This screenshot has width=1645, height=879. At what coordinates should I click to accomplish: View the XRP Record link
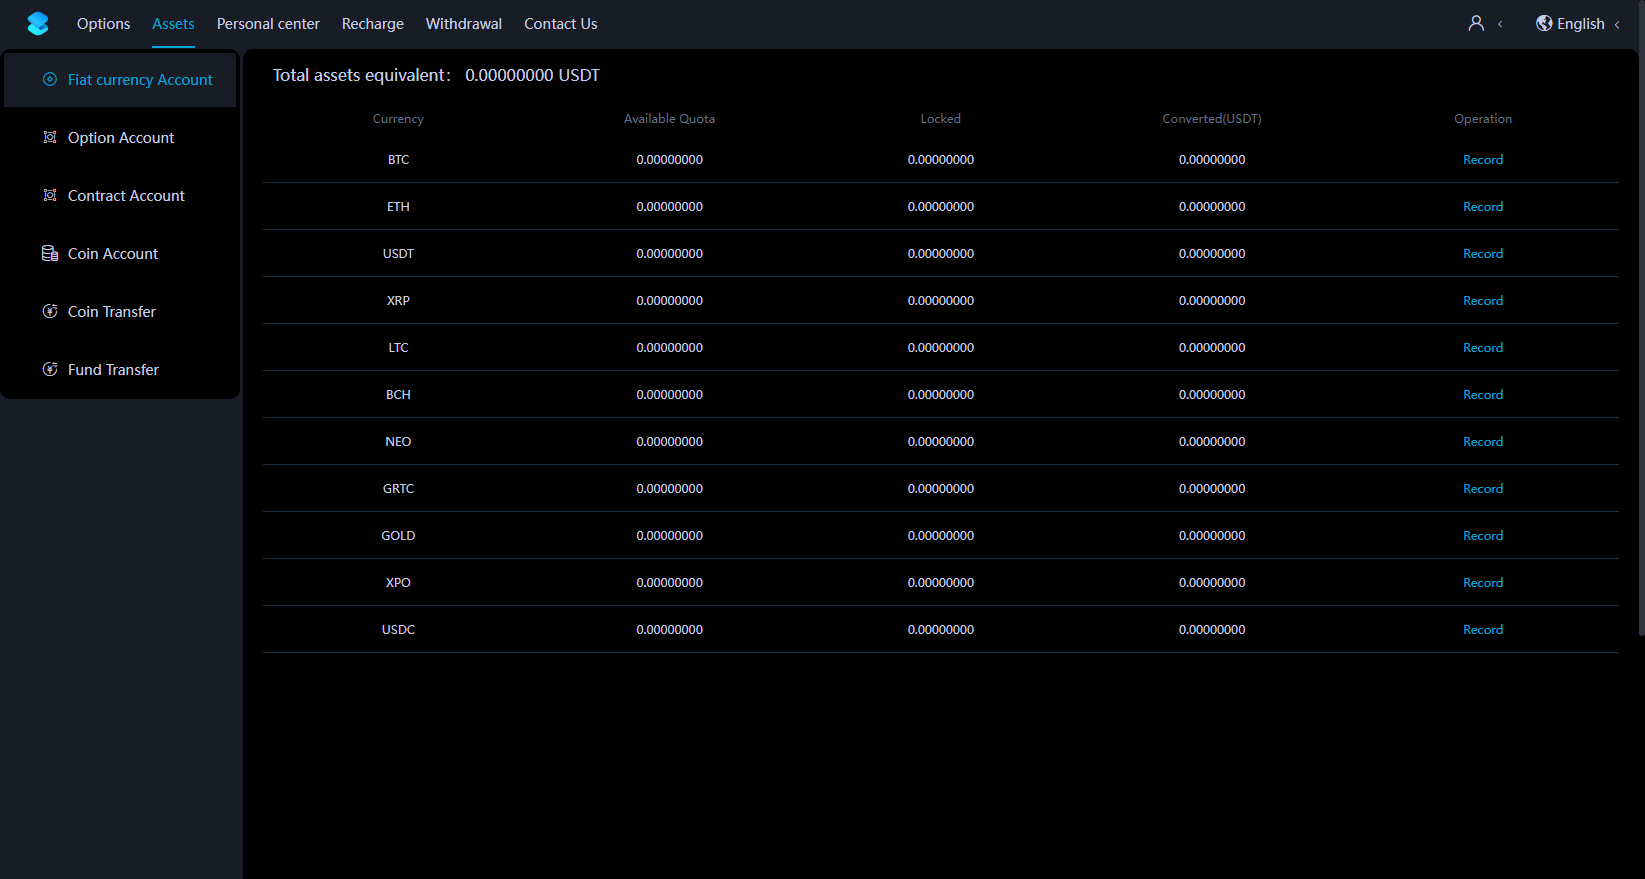coord(1483,301)
